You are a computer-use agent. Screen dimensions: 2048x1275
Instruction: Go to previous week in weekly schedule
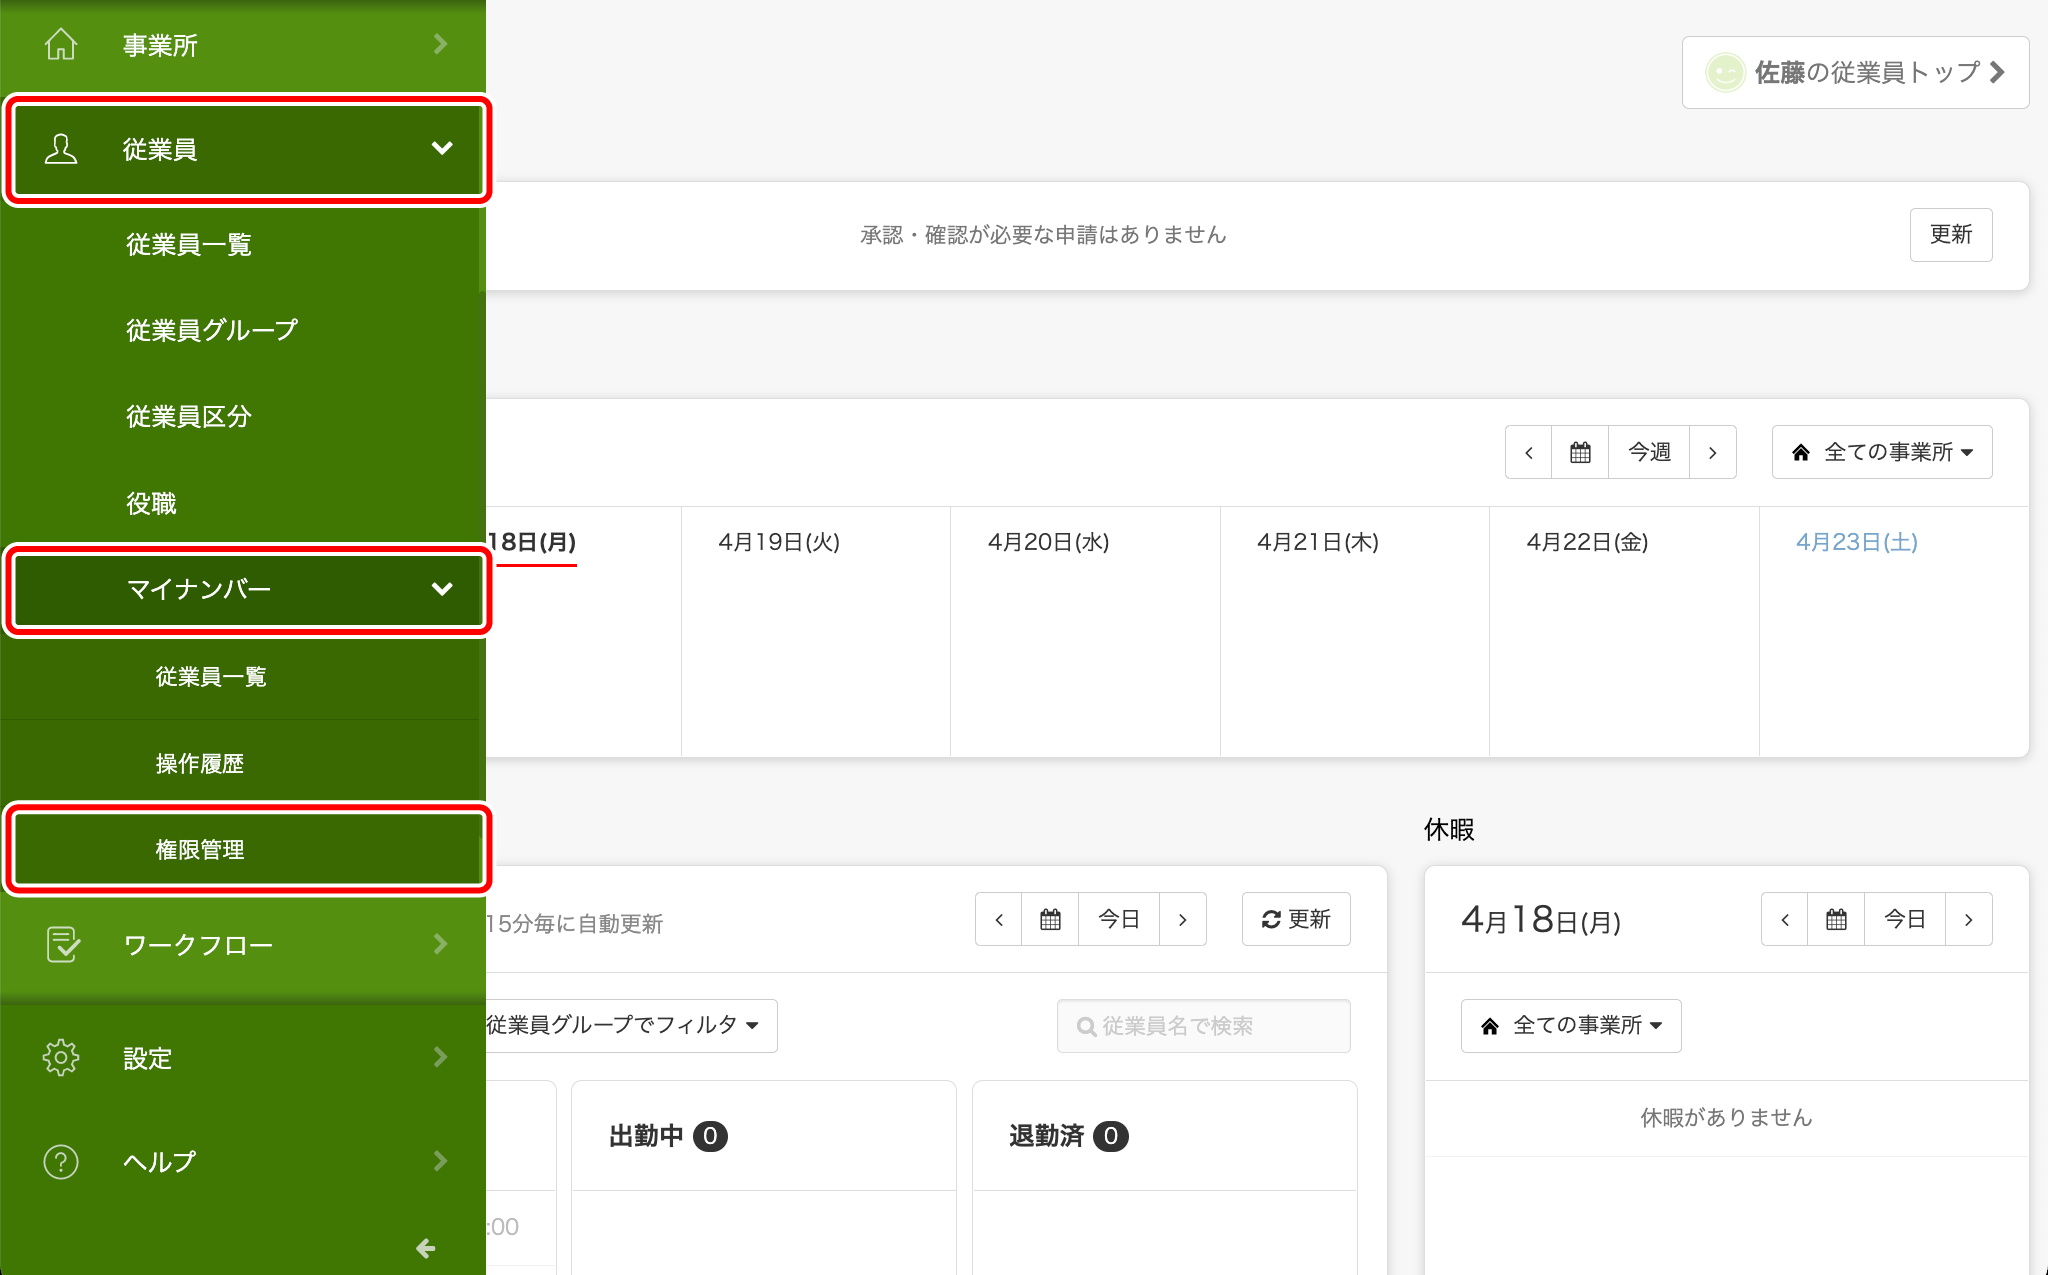point(1528,453)
